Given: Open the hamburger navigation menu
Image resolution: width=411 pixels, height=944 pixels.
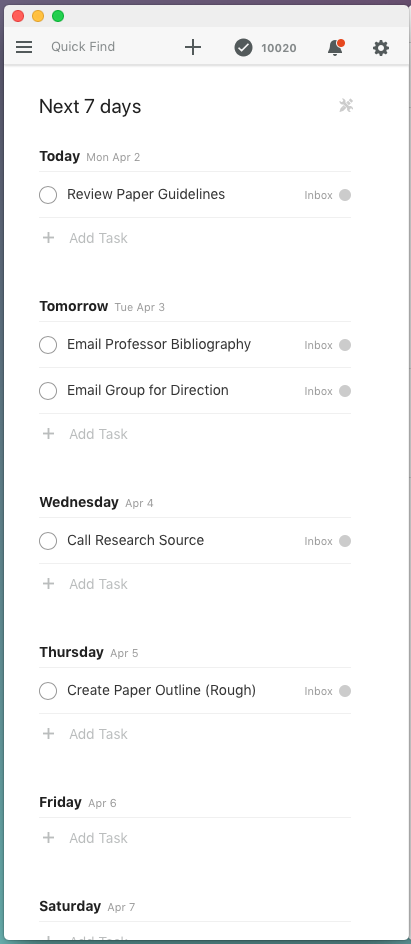Looking at the screenshot, I should pyautogui.click(x=24, y=47).
